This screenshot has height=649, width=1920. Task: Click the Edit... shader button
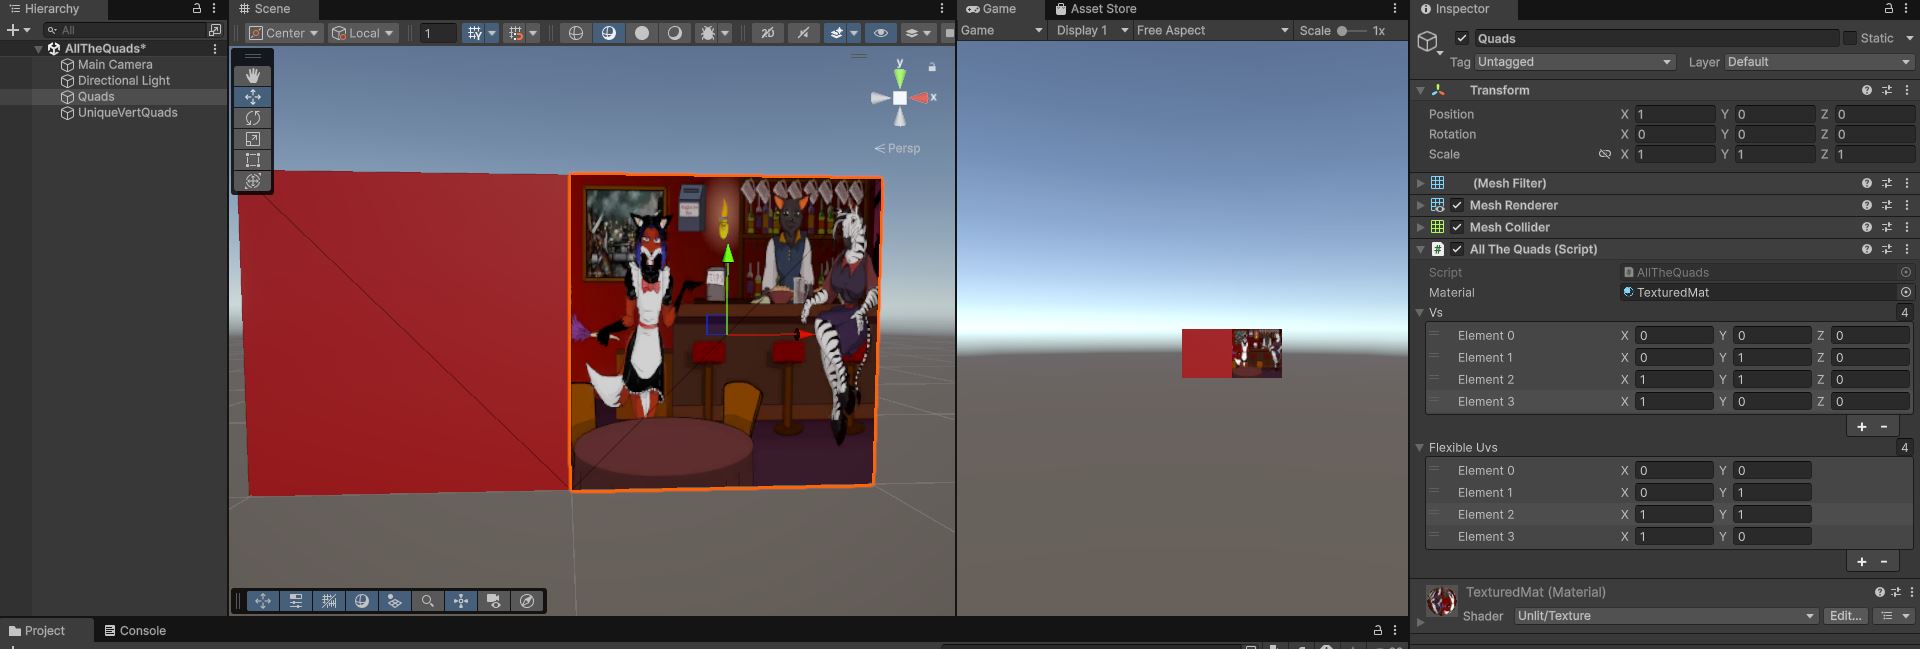pyautogui.click(x=1845, y=616)
